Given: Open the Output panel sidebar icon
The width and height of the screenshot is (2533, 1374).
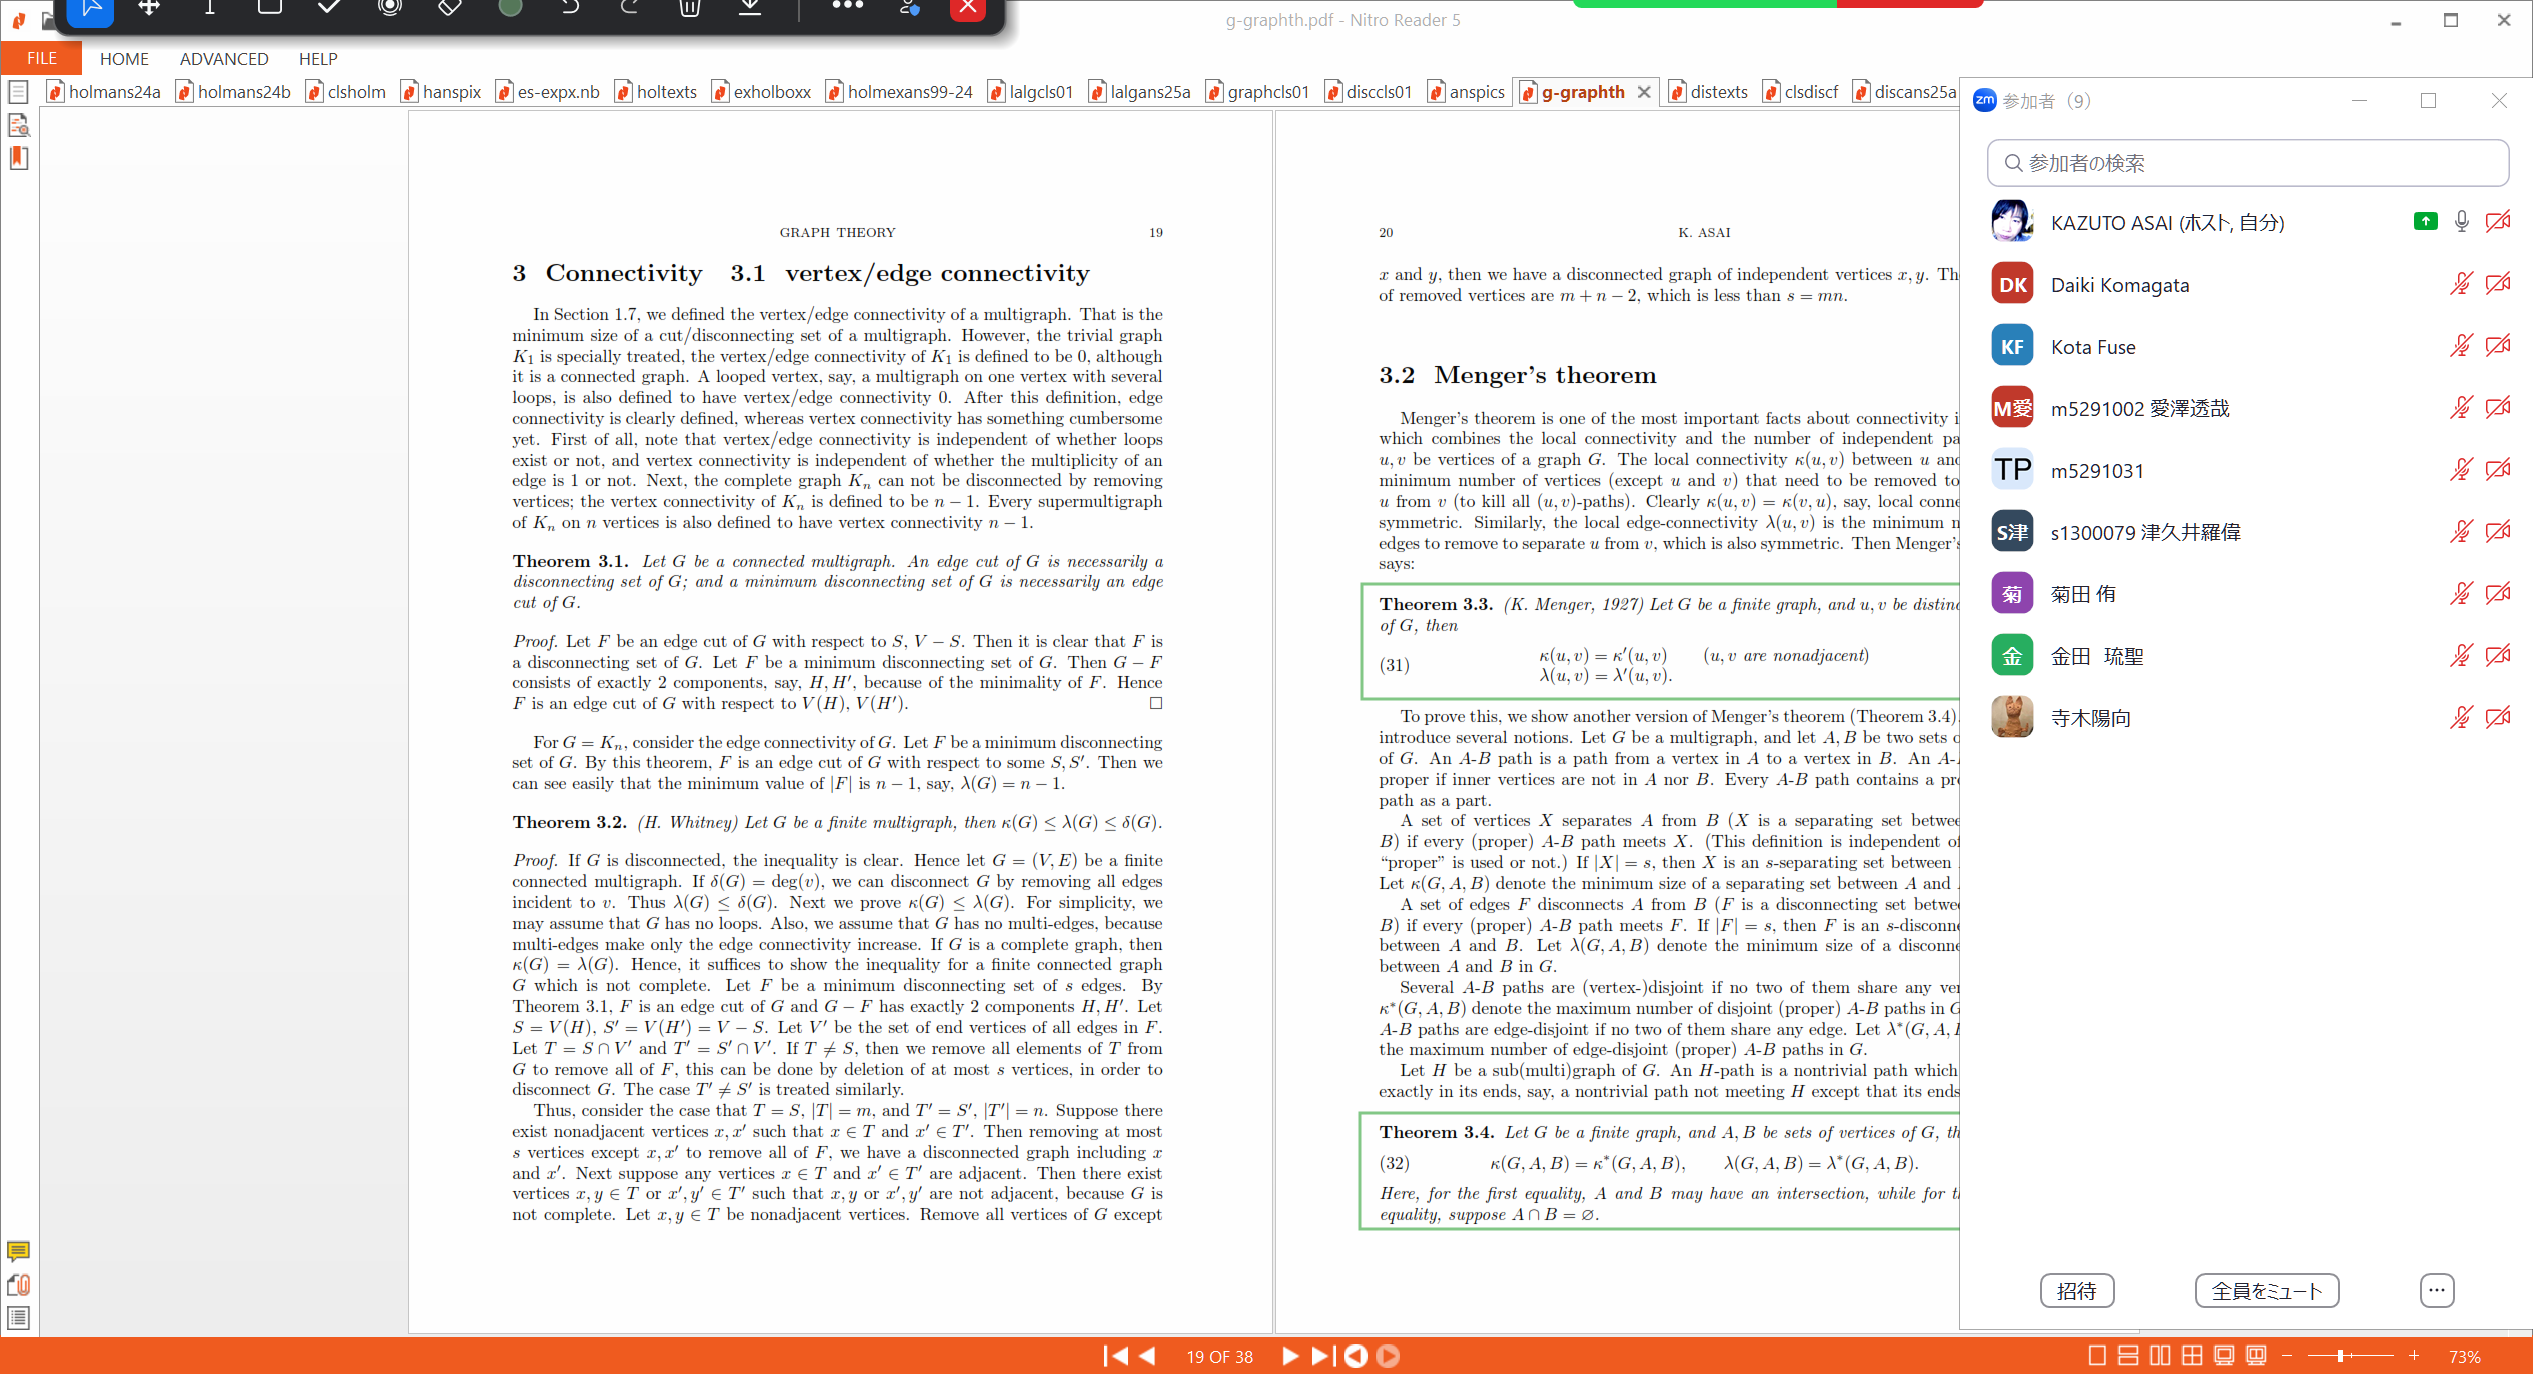Looking at the screenshot, I should pos(18,1318).
